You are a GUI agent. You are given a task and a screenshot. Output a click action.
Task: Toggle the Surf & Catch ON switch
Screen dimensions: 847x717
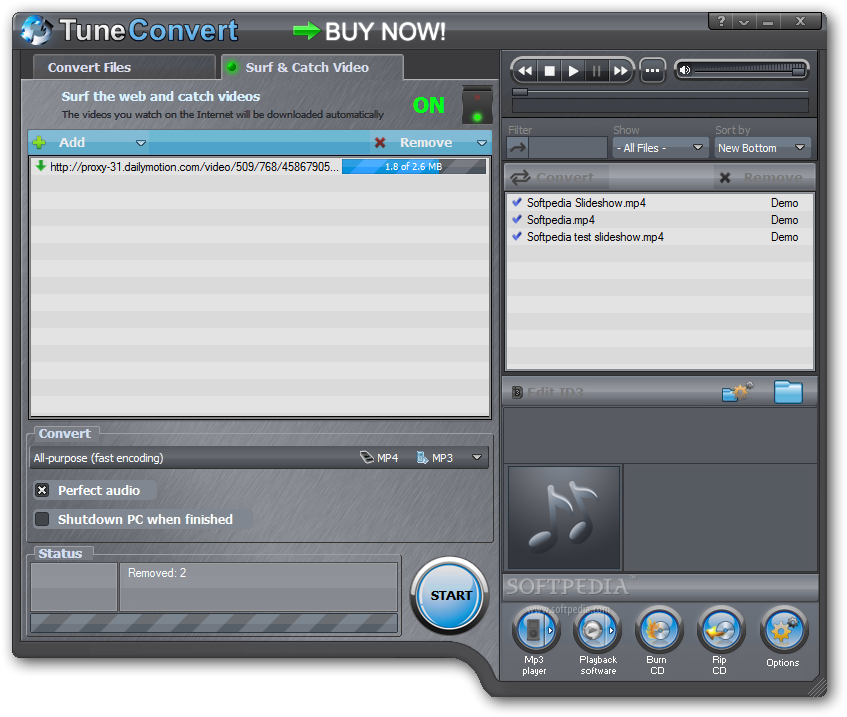[476, 106]
